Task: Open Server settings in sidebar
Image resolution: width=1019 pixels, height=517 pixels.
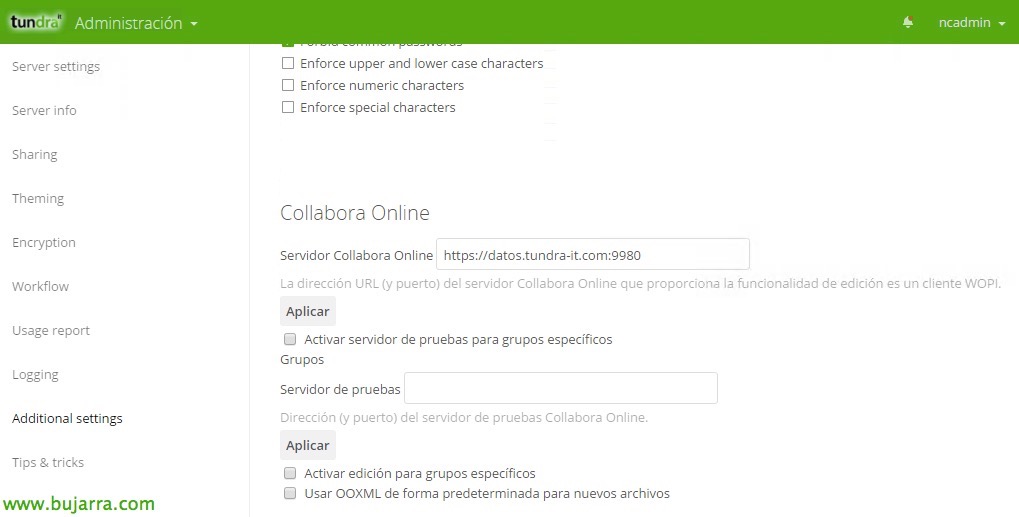Action: [x=56, y=67]
